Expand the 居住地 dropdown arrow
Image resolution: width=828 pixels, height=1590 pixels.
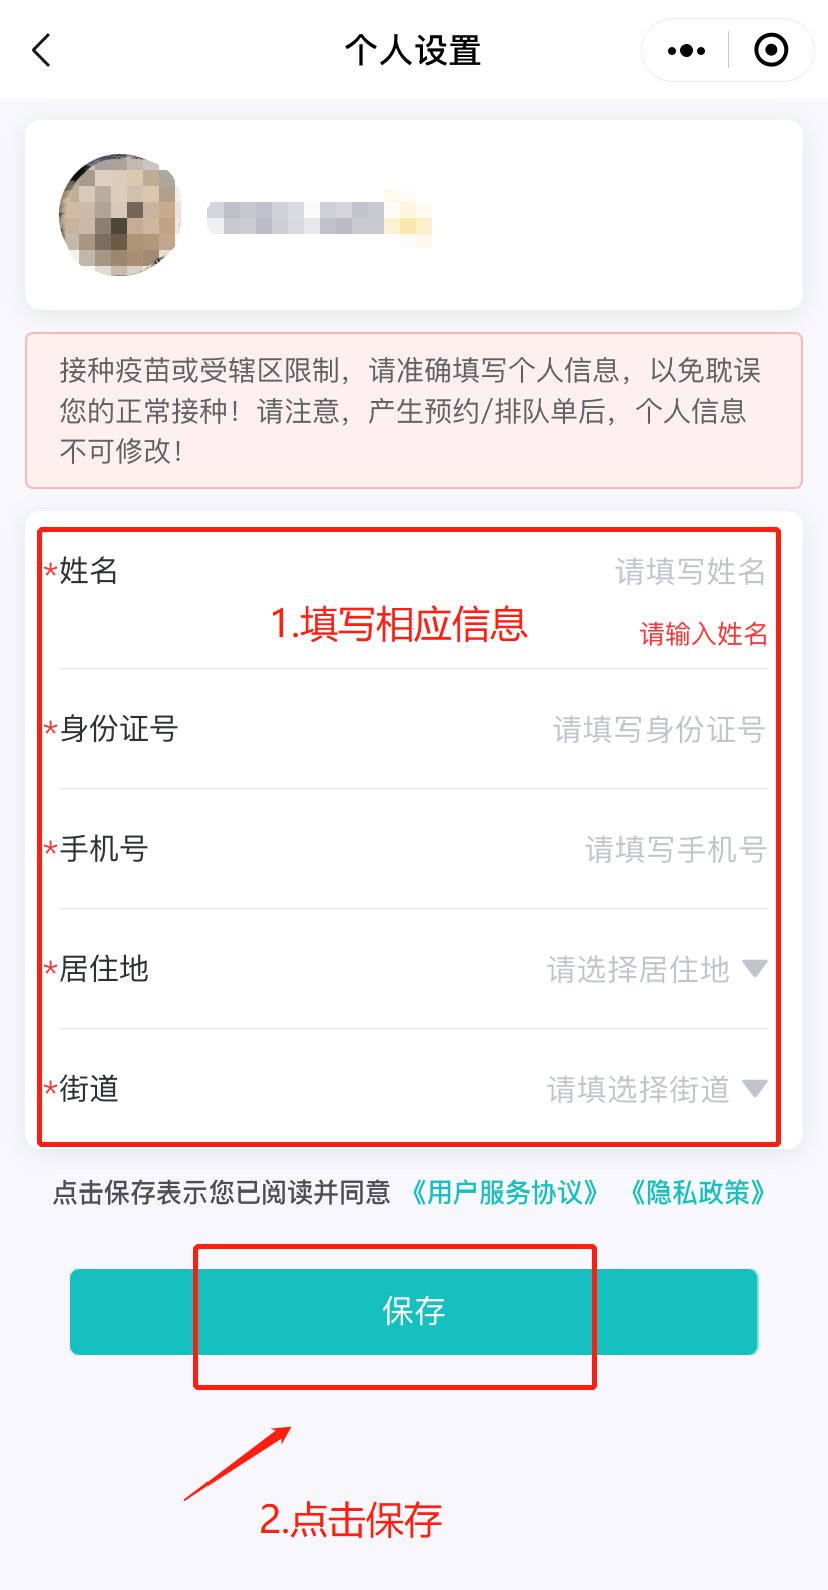[x=755, y=968]
